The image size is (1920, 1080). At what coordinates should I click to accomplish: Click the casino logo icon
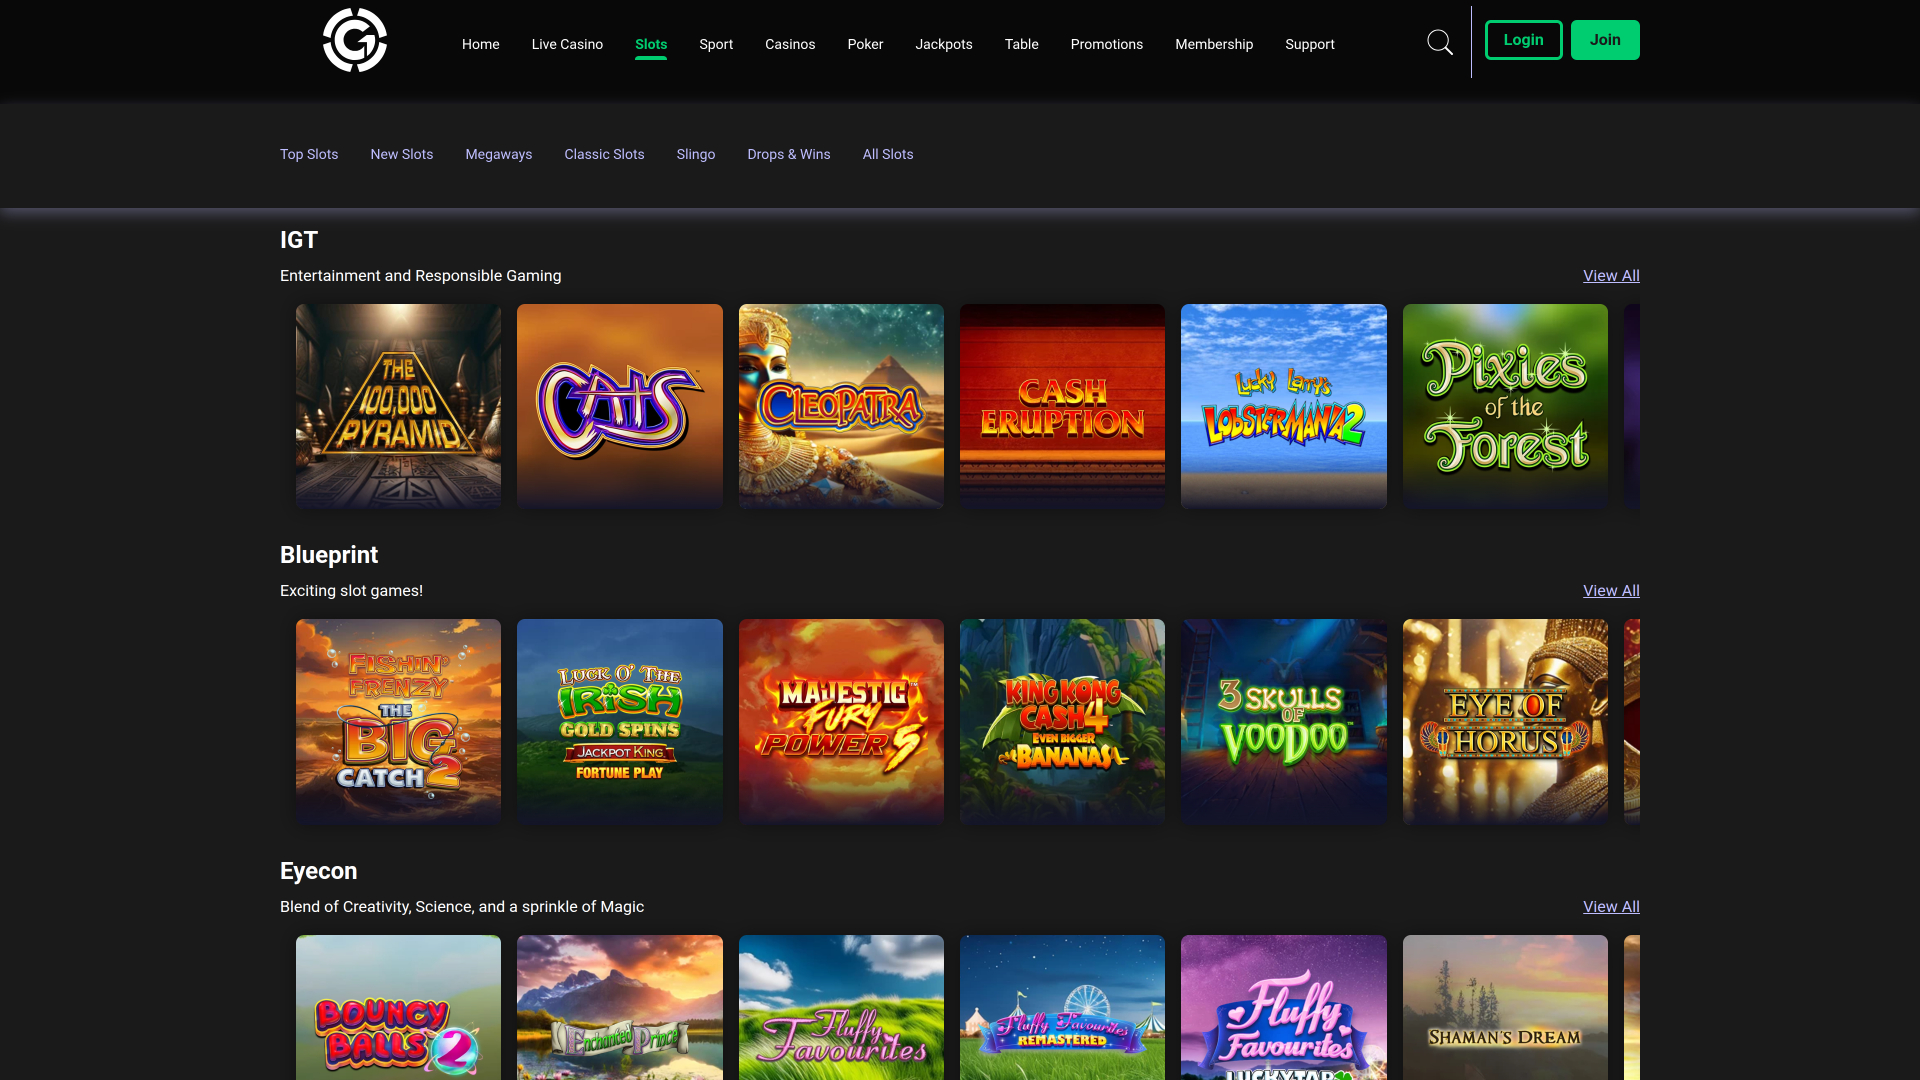click(x=355, y=40)
